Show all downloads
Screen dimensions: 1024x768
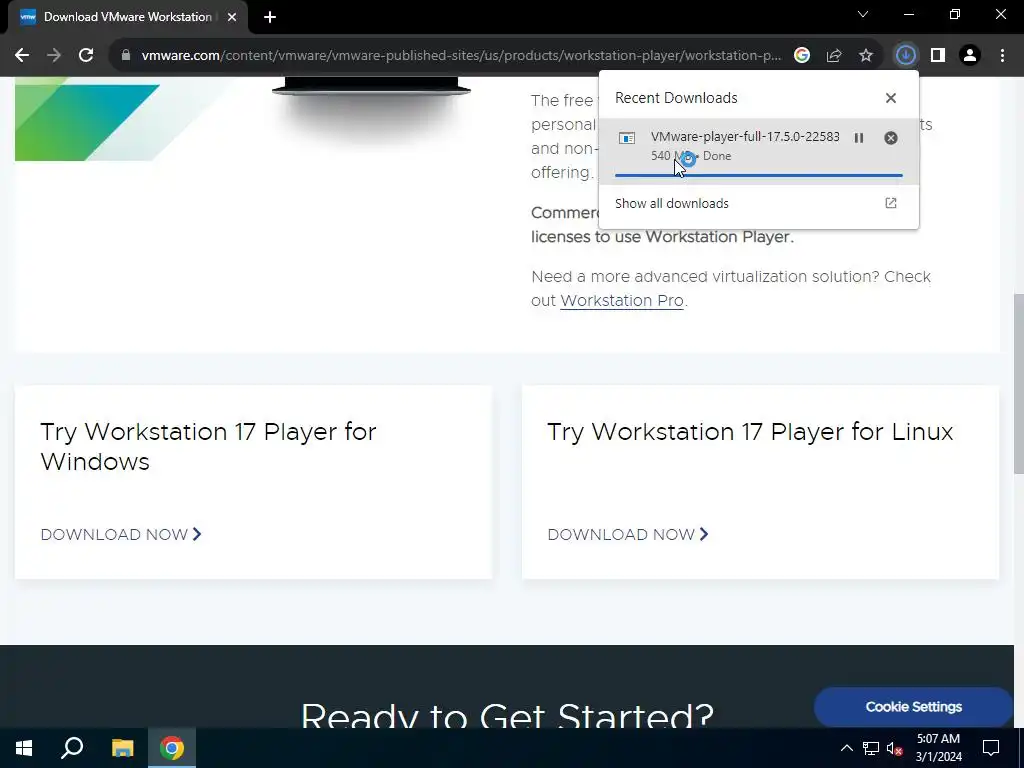click(x=759, y=204)
